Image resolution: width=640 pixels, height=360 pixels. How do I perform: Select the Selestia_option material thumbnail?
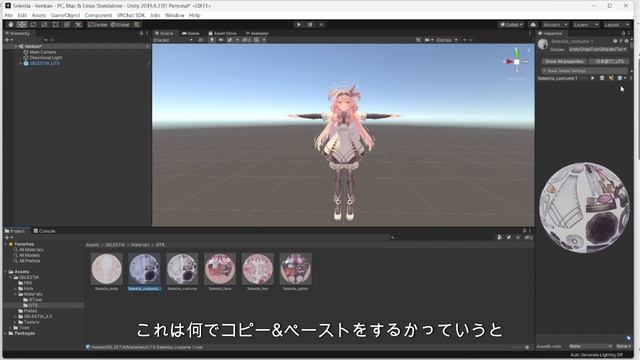296,269
